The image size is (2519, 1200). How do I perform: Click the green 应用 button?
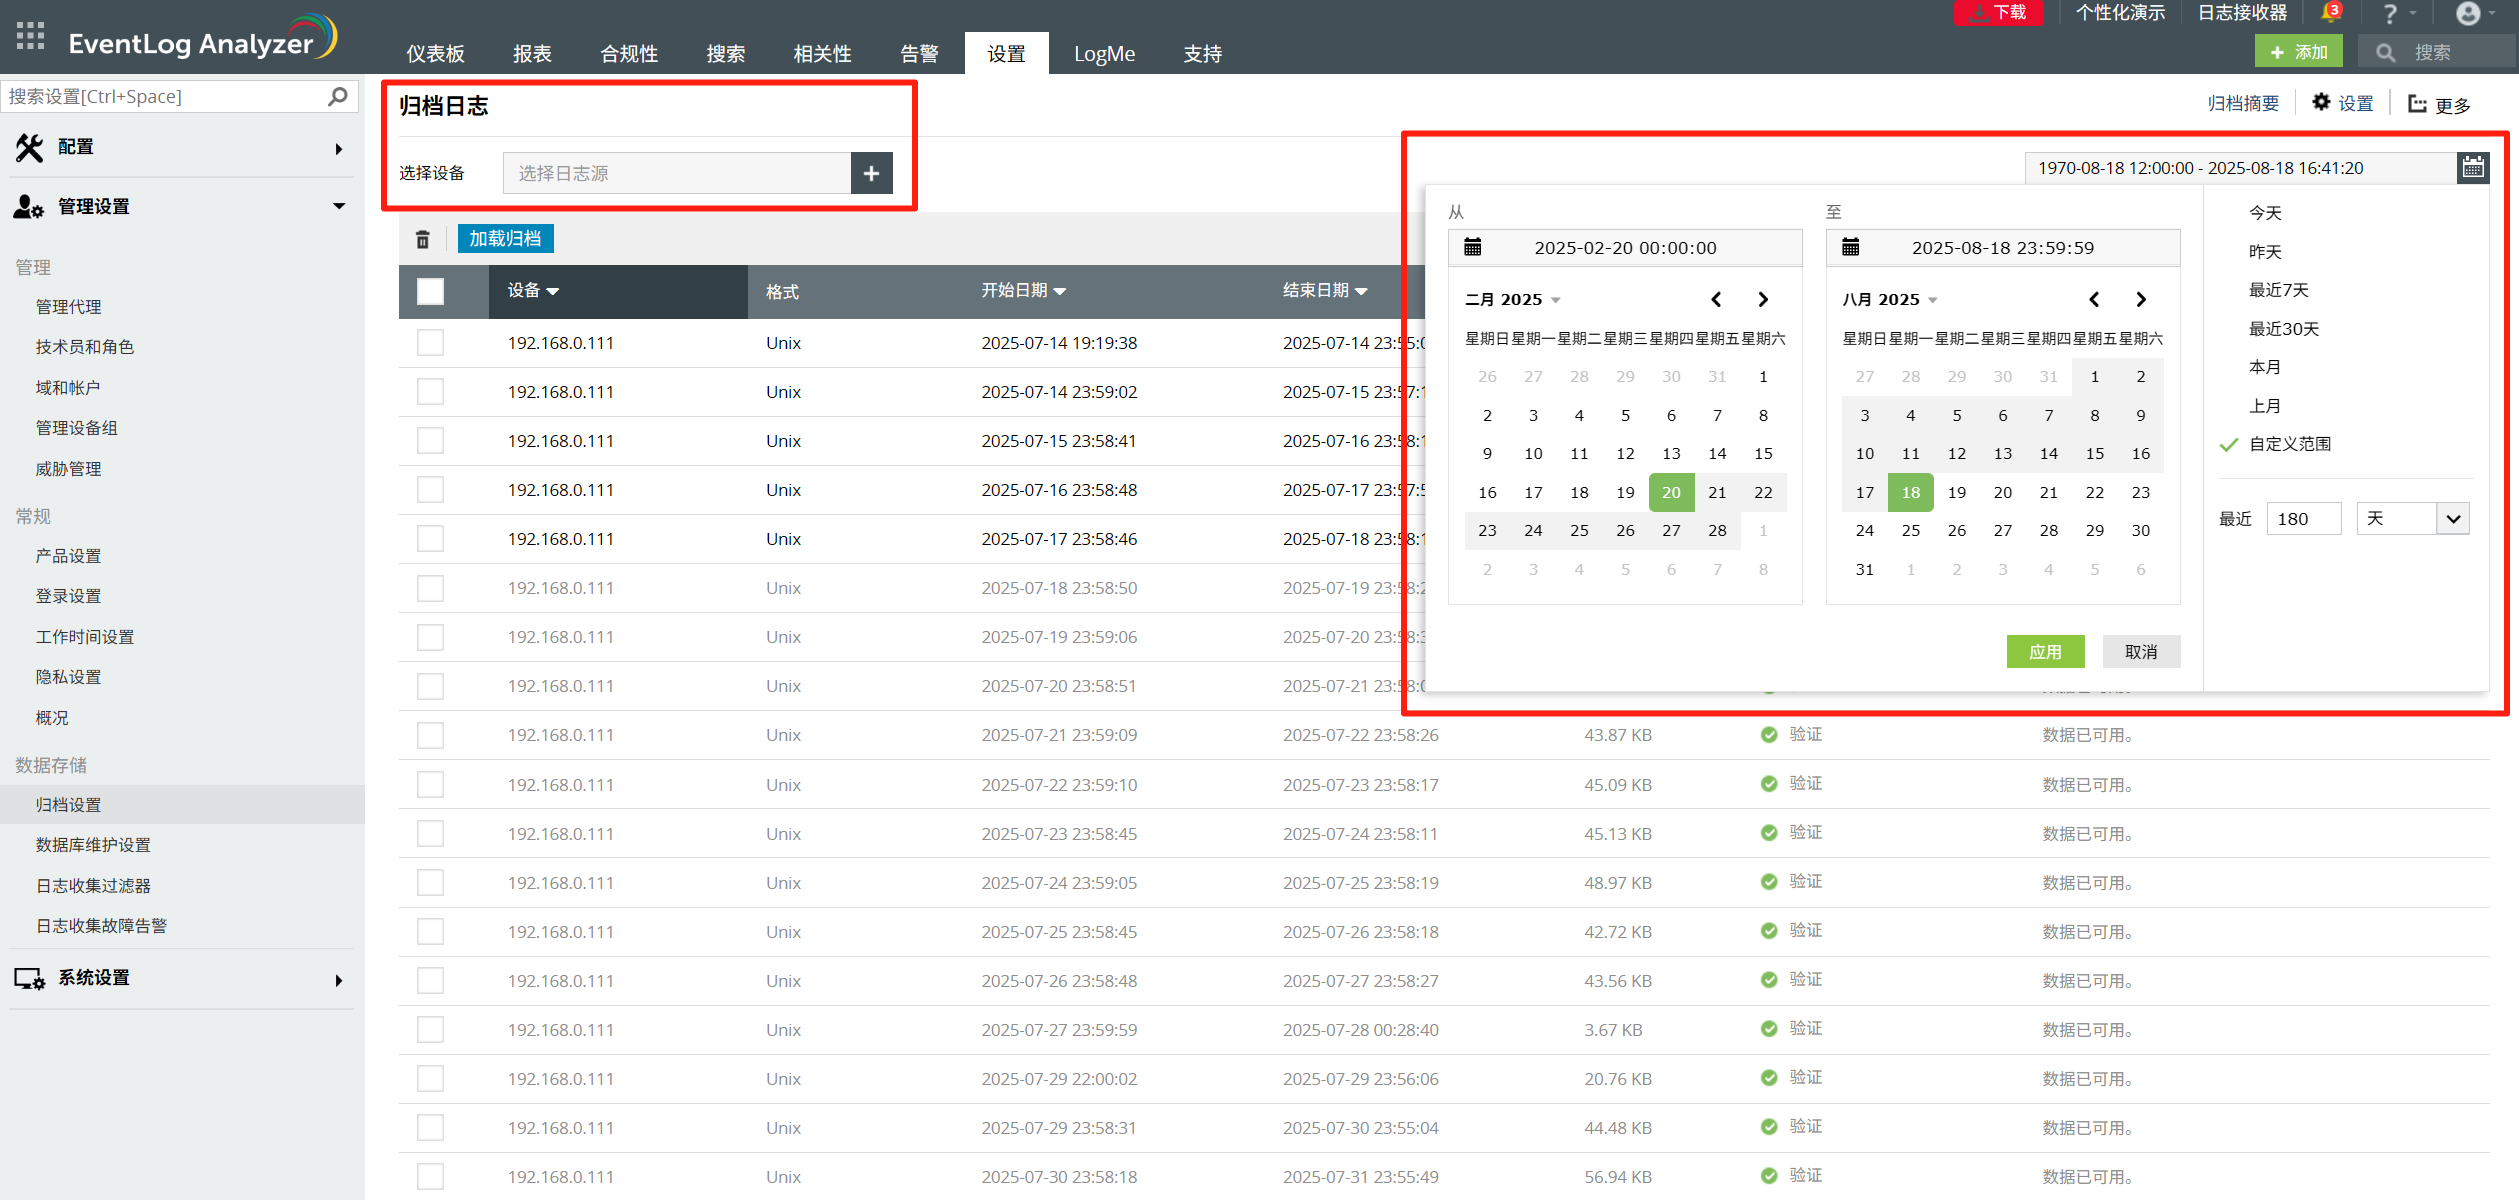[x=2045, y=651]
